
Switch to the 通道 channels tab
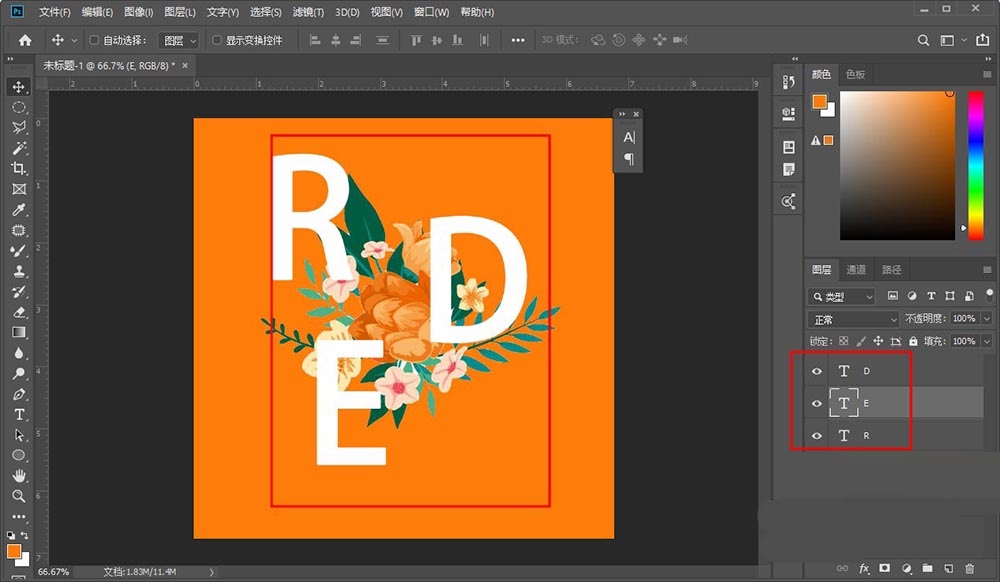click(856, 269)
